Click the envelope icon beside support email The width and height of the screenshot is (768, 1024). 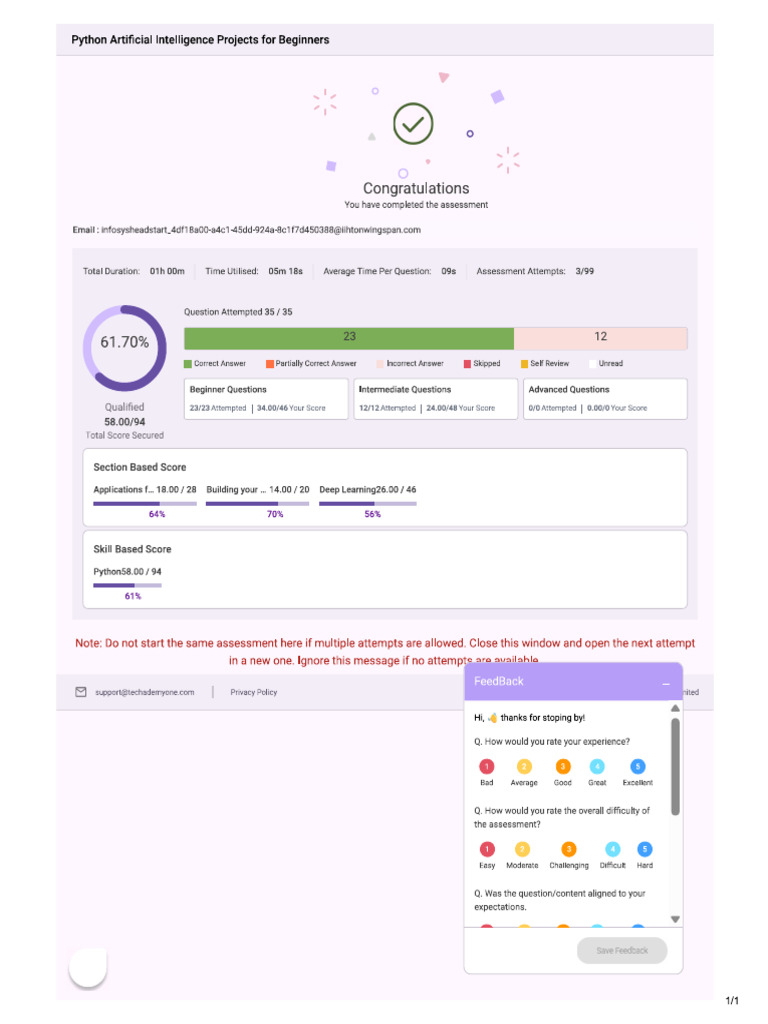point(81,692)
